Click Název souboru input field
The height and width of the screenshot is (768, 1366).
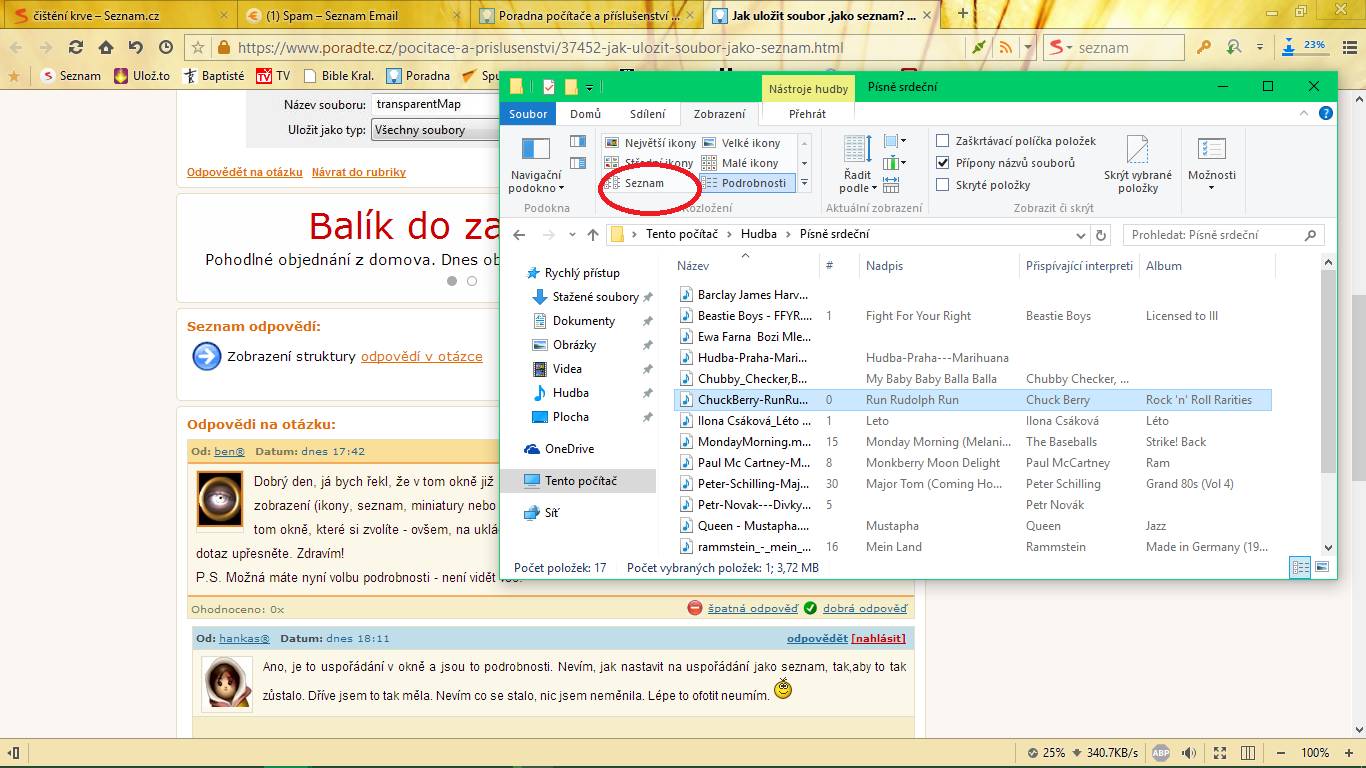435,104
